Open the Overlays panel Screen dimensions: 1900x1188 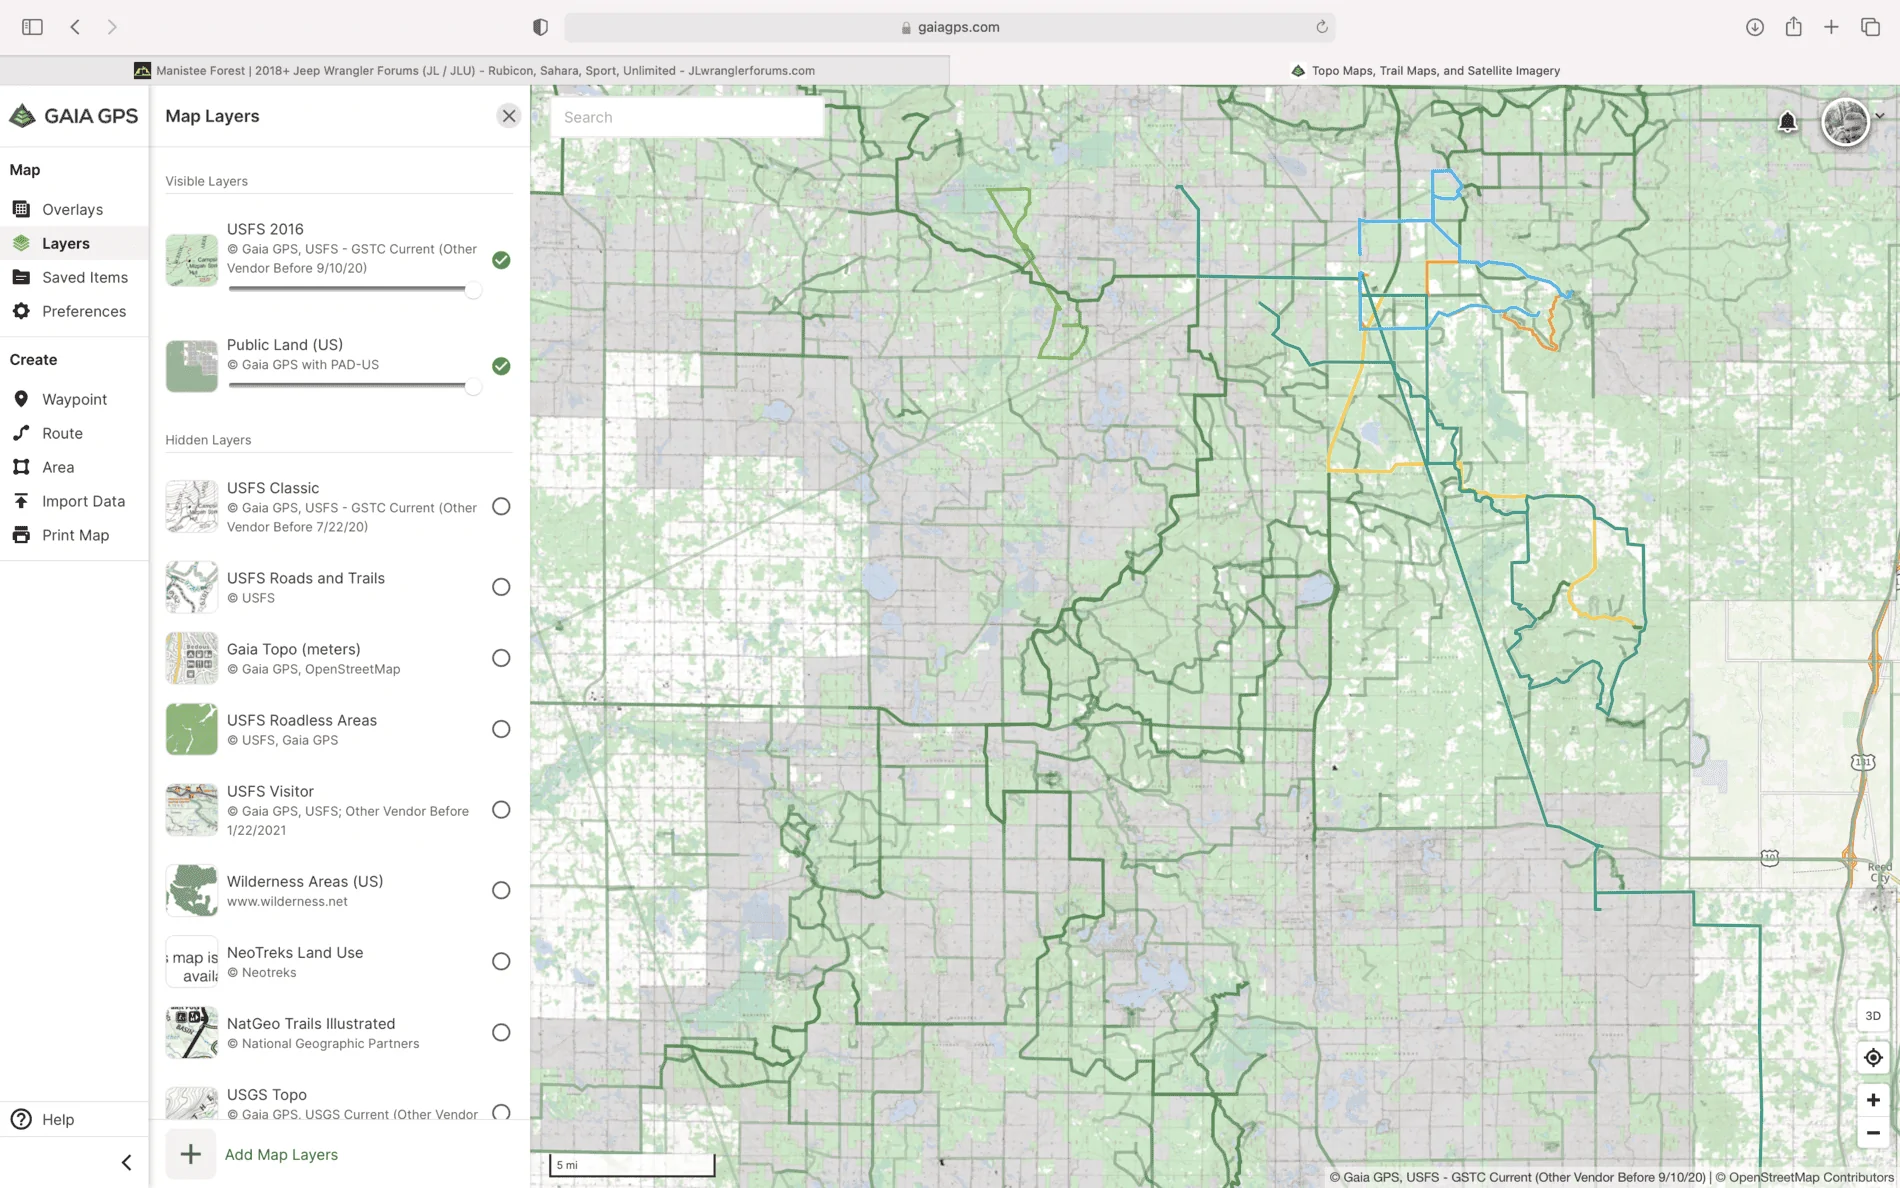74,209
